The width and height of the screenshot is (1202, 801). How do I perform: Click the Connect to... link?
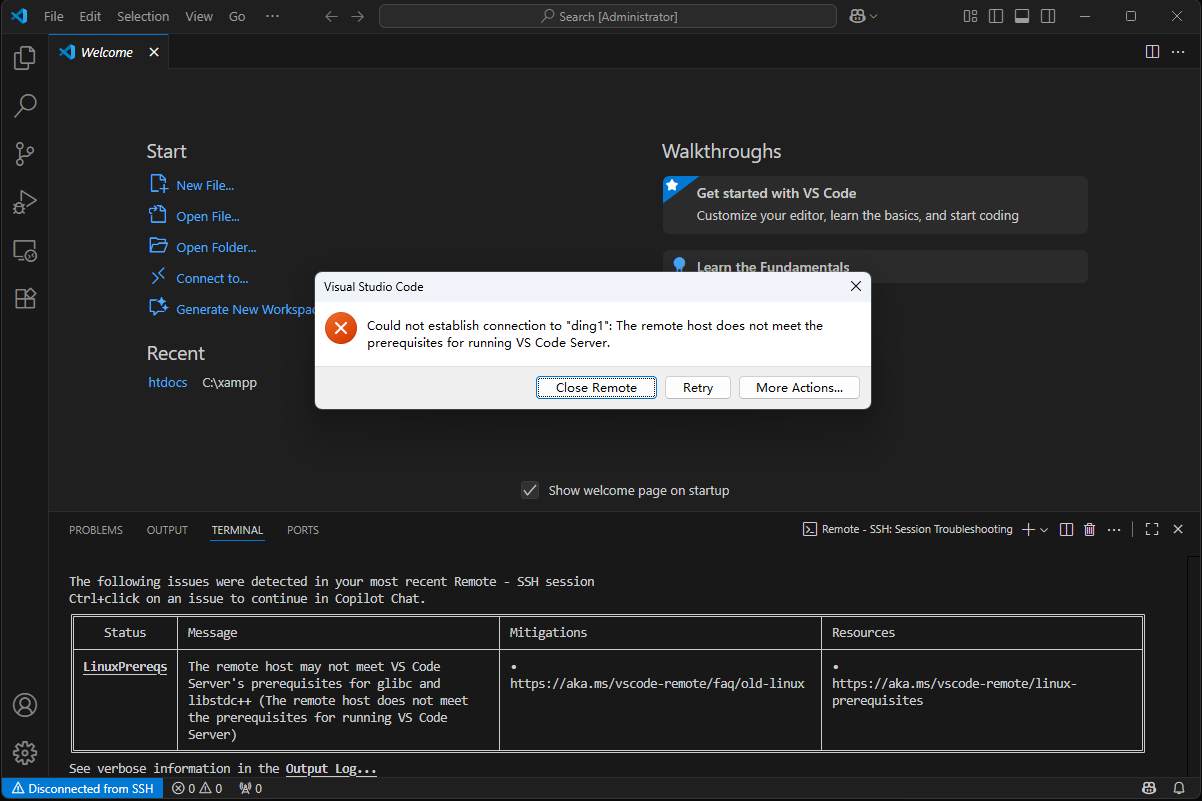point(212,278)
